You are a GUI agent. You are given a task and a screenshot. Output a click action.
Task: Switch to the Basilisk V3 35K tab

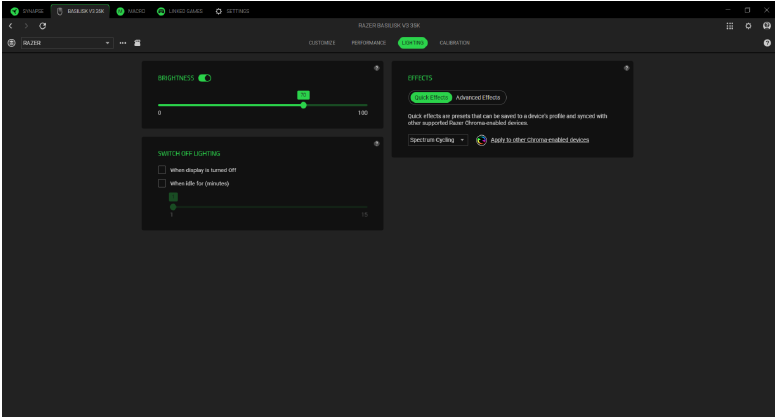pyautogui.click(x=80, y=11)
